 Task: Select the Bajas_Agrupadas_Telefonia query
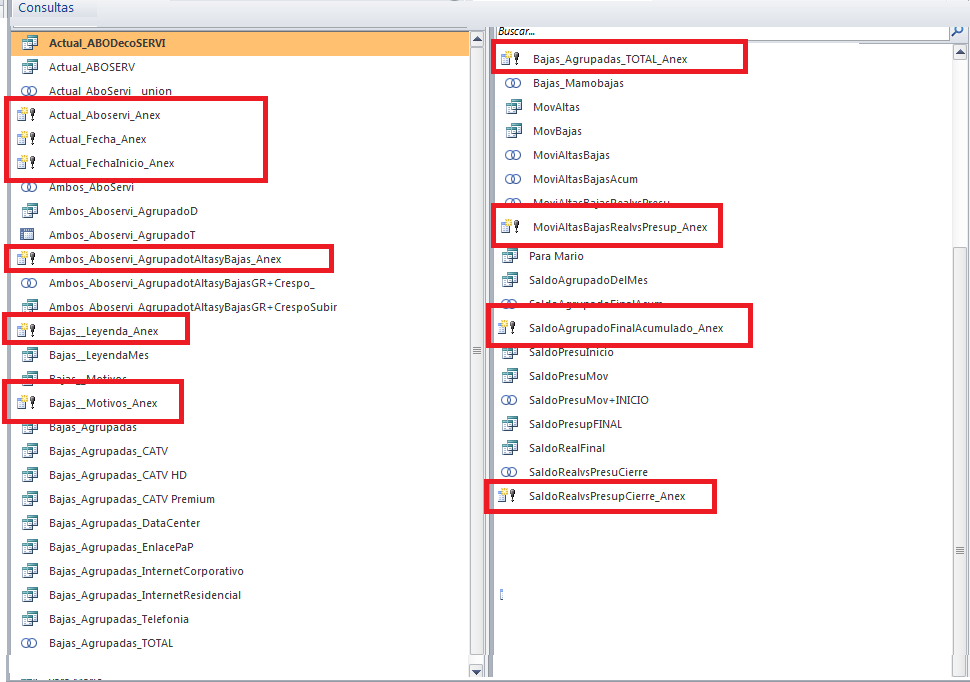coord(118,619)
